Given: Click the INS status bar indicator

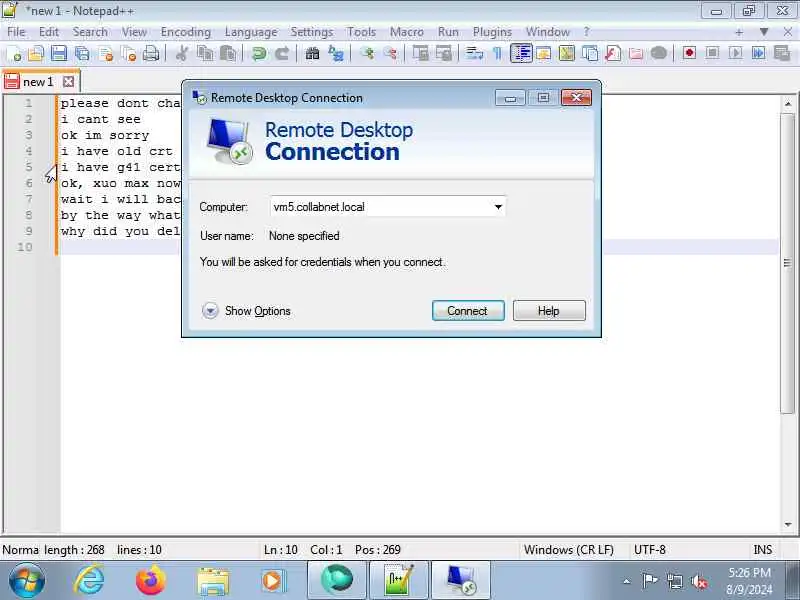Looking at the screenshot, I should click(x=762, y=550).
